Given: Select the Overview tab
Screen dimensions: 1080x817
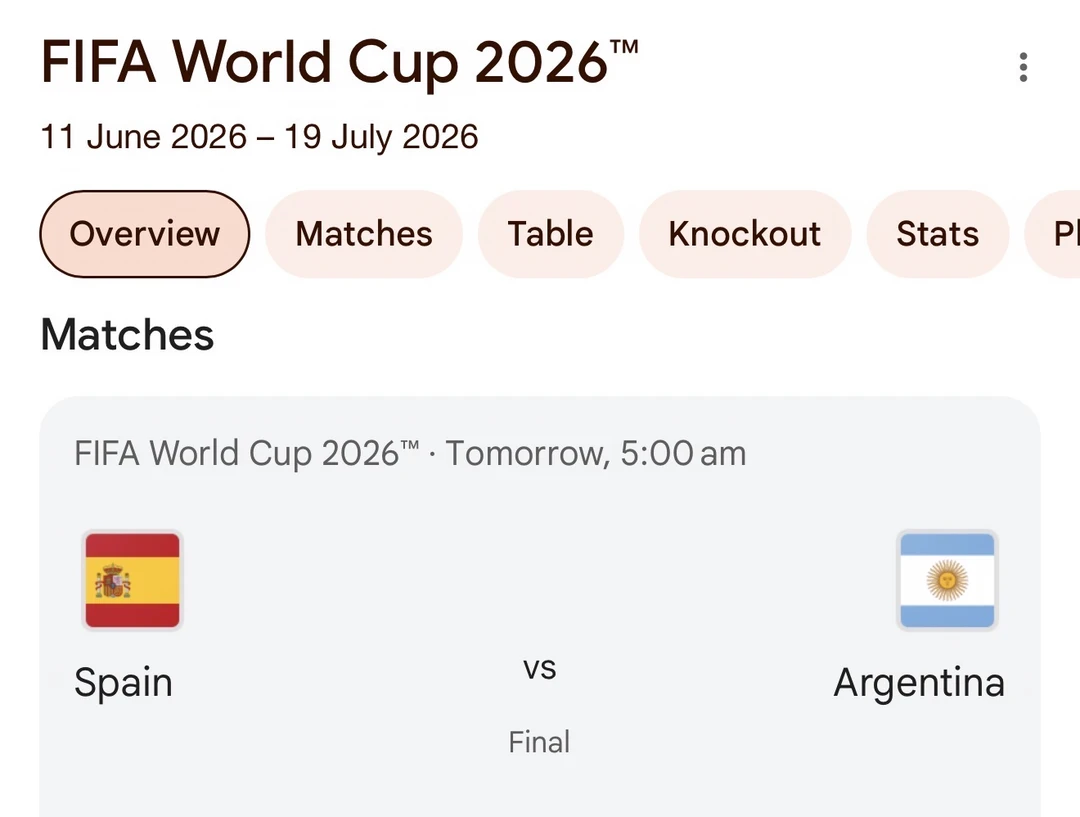Looking at the screenshot, I should 145,234.
